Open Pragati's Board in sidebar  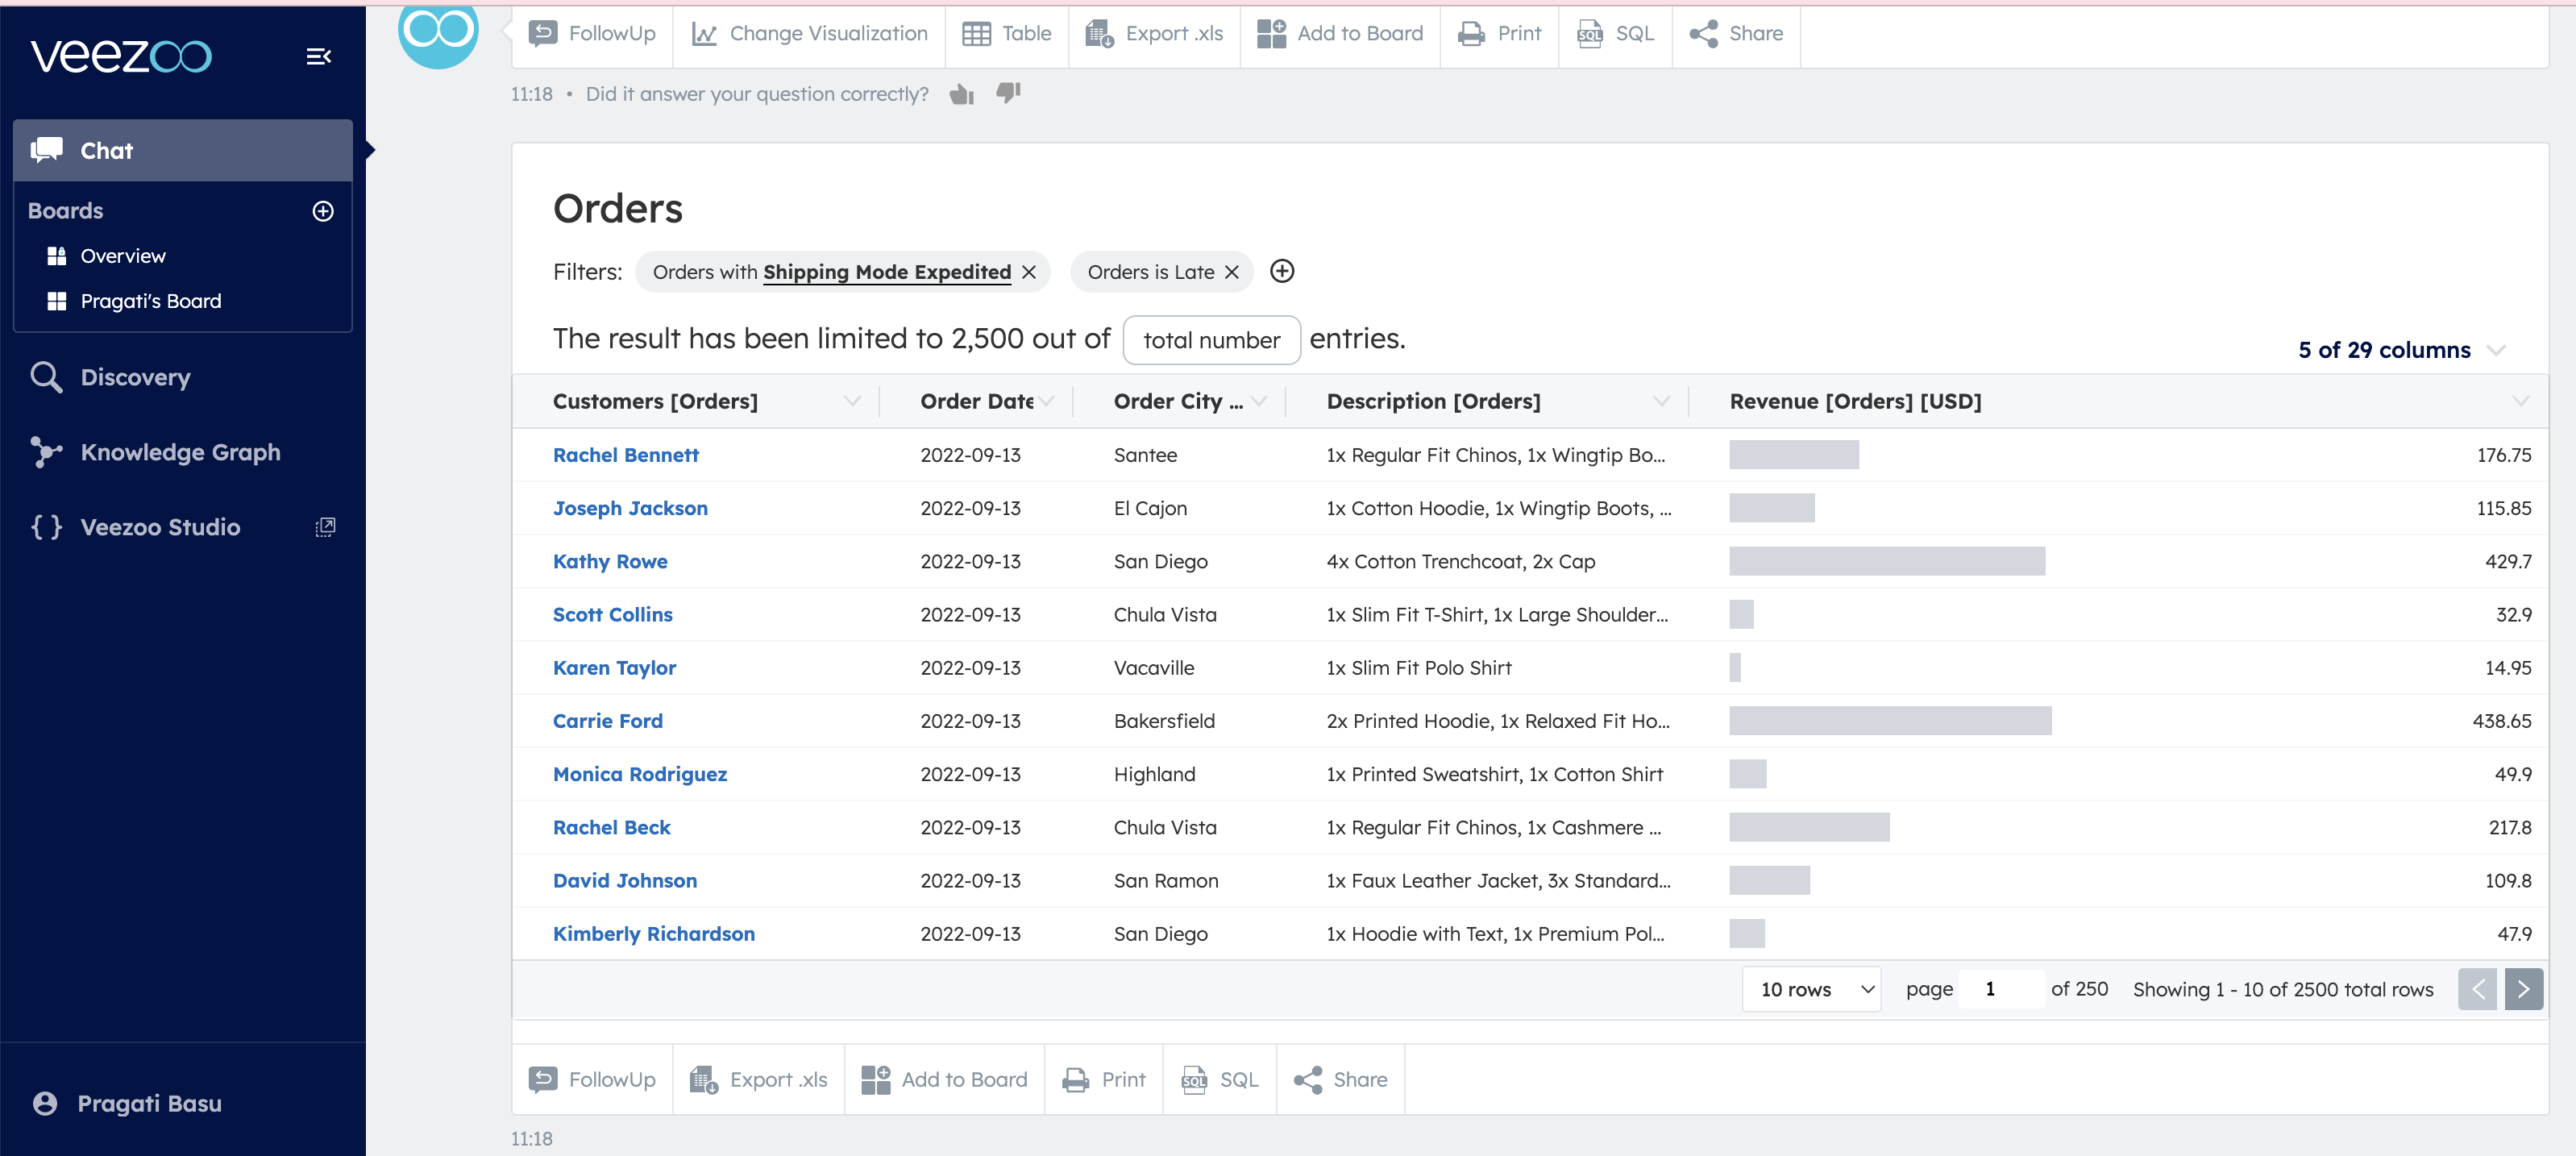[x=150, y=301]
